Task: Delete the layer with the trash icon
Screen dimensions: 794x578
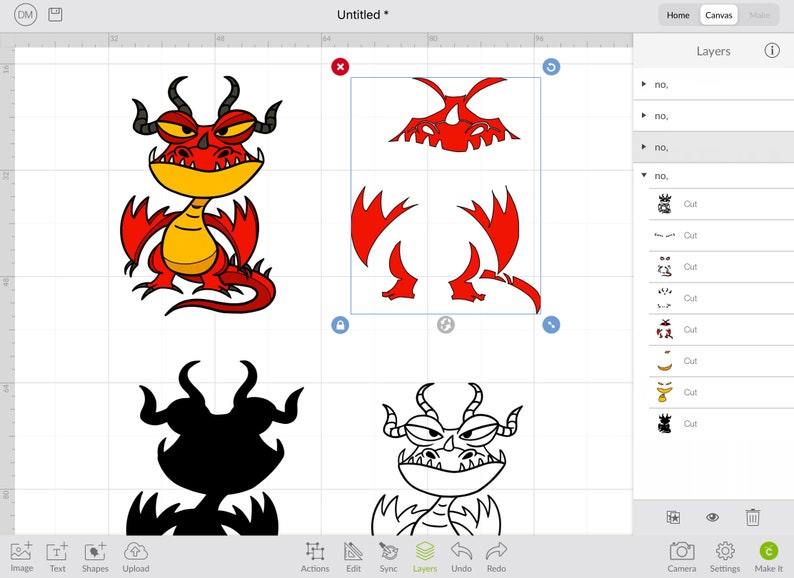Action: [752, 517]
